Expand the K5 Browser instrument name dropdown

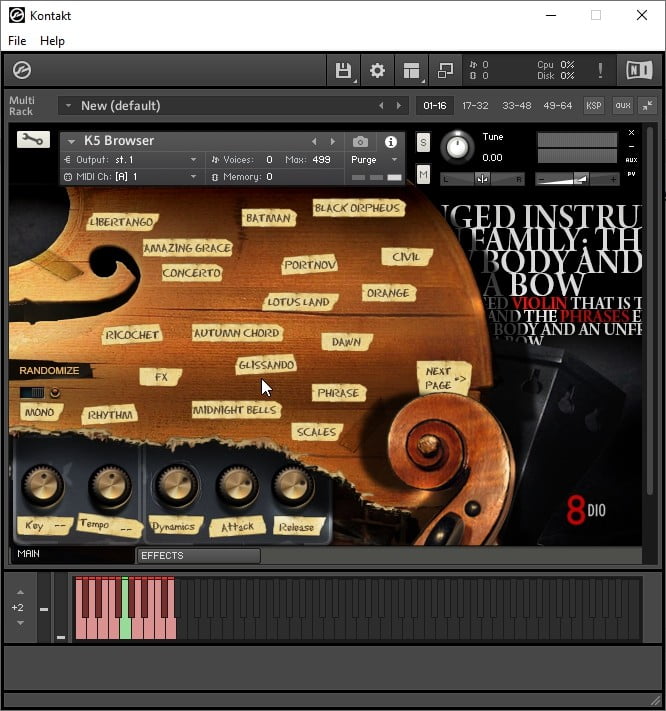click(71, 141)
